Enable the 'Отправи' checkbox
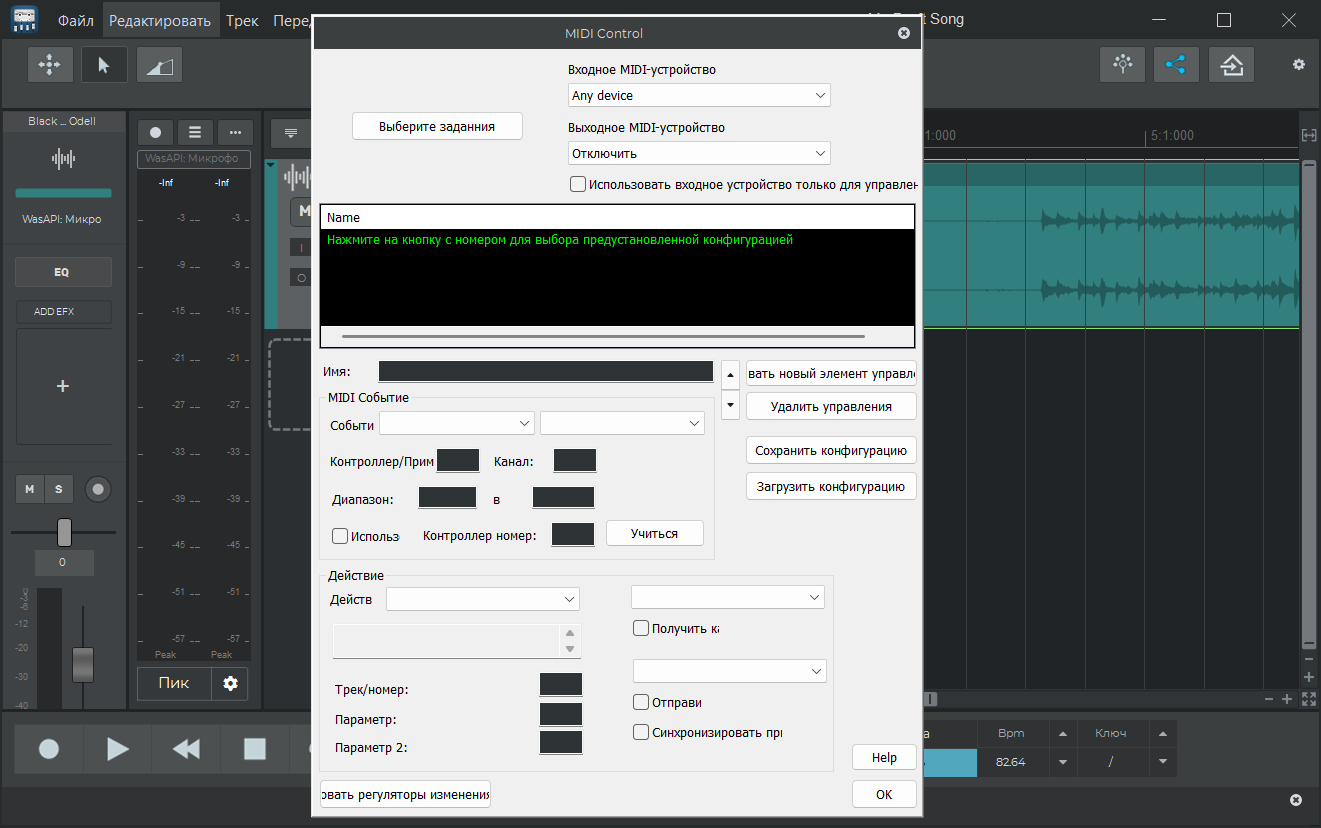 coord(641,702)
